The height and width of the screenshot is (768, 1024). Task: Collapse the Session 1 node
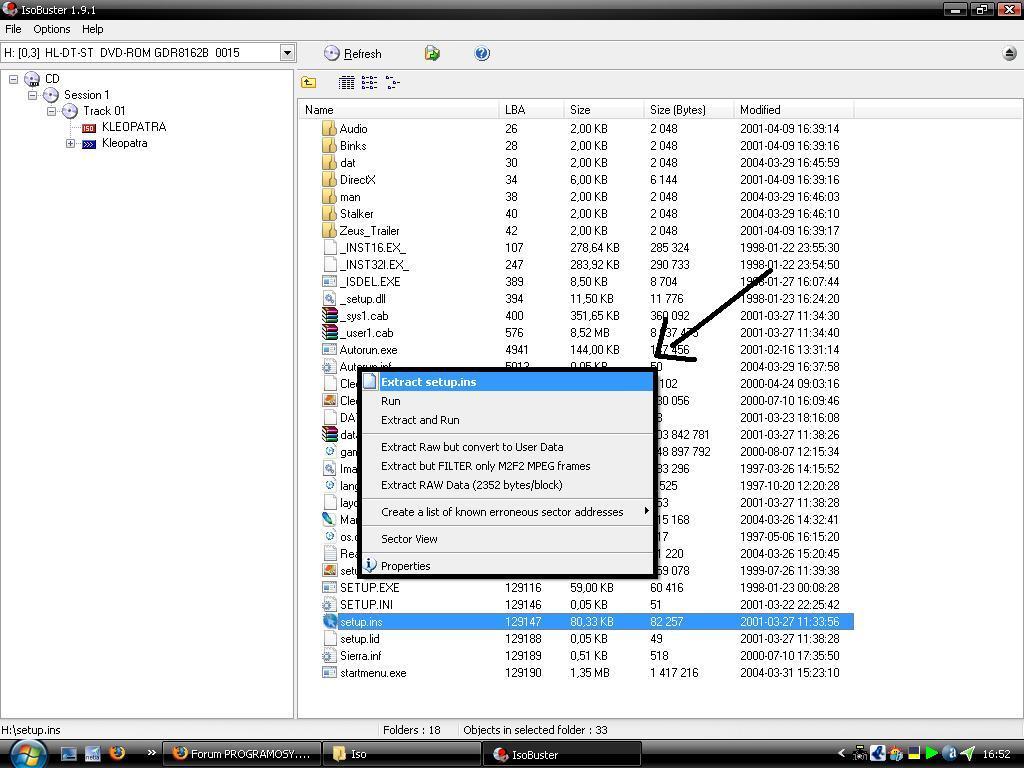click(32, 95)
